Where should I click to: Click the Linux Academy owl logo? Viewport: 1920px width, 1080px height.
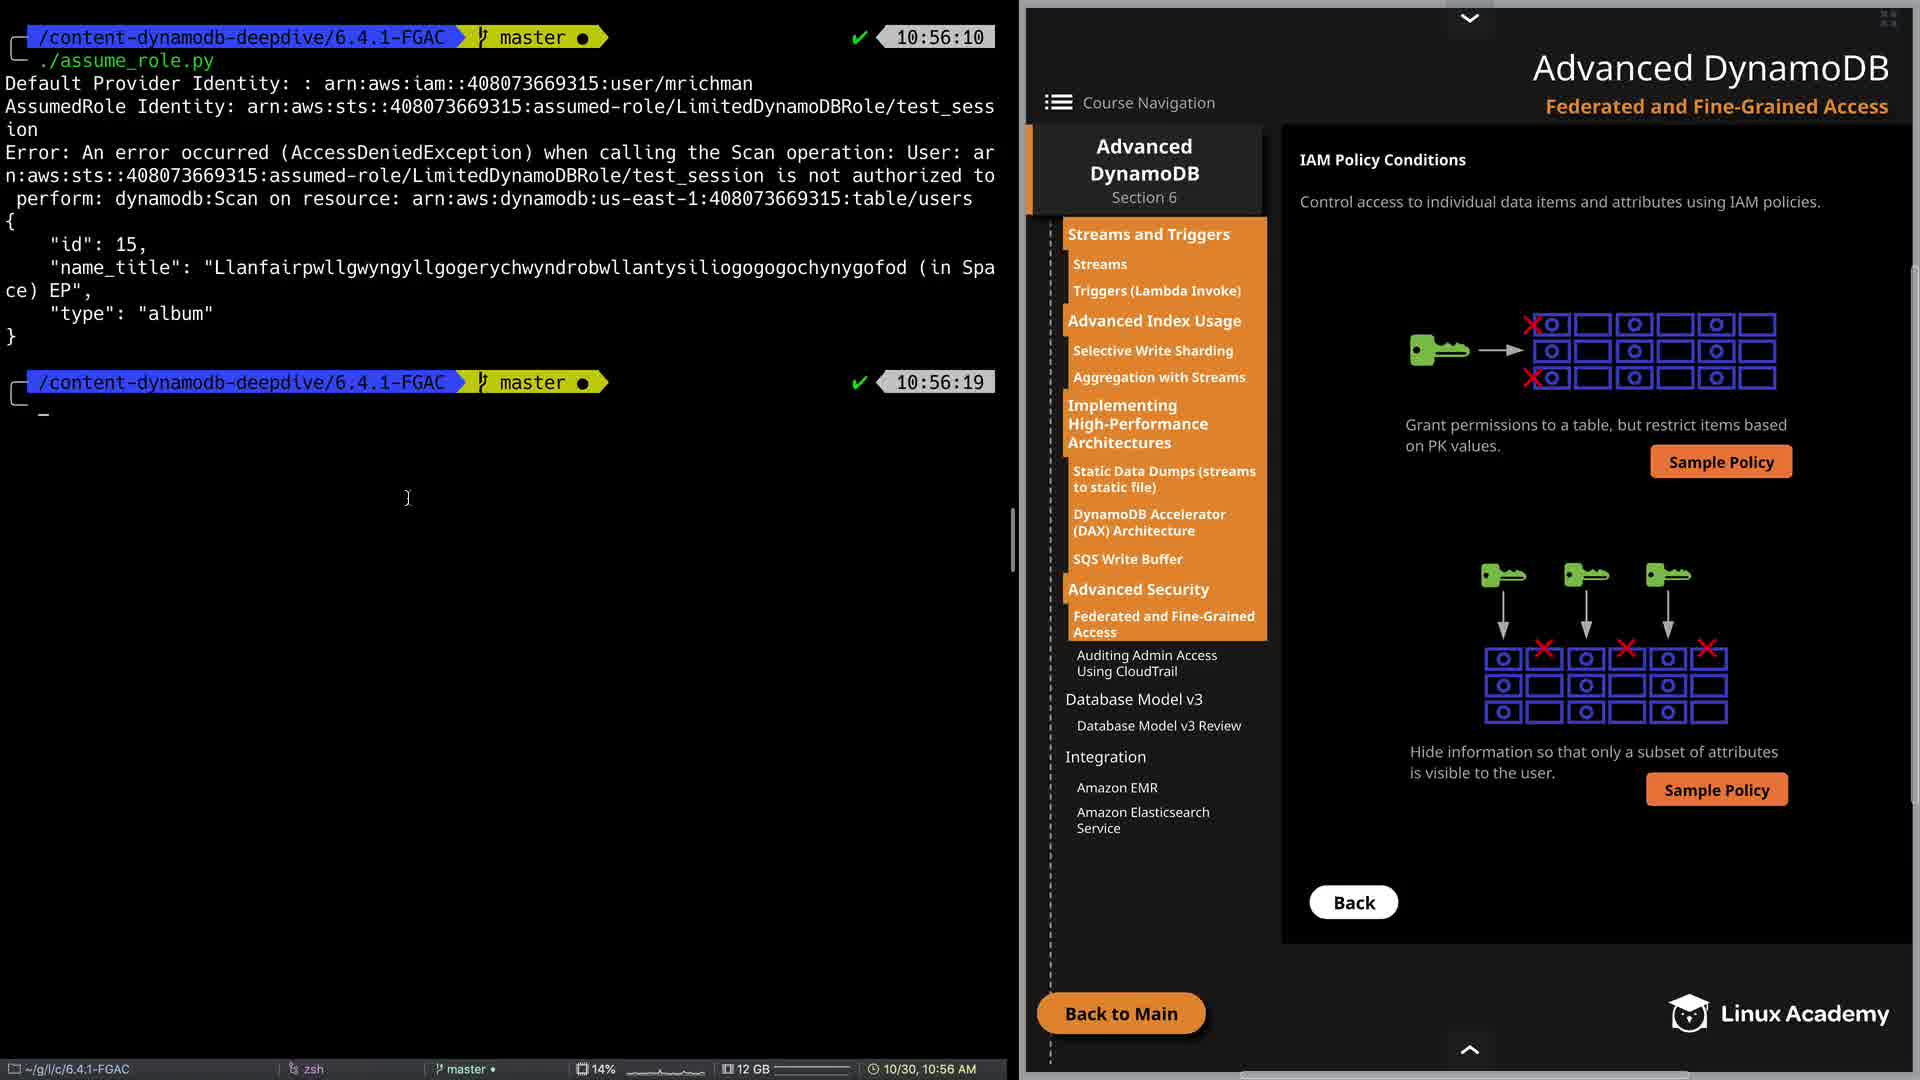pos(1689,1013)
